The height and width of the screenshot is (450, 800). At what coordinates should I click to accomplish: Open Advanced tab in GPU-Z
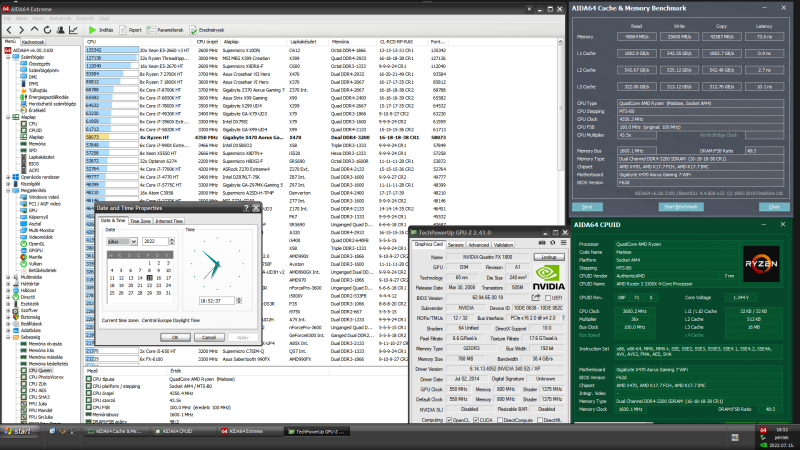point(479,245)
